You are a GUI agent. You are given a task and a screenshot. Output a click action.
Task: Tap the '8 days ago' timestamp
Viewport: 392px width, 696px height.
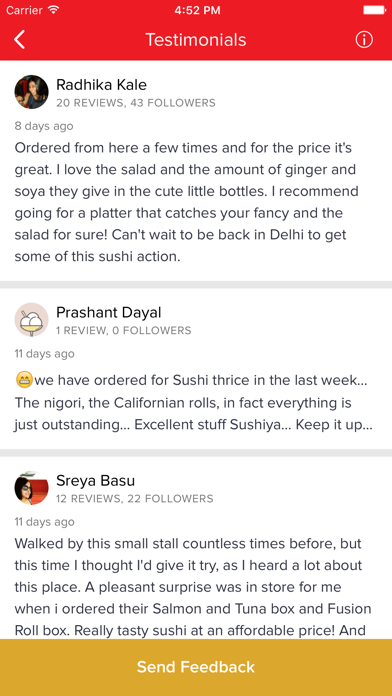coord(44,126)
